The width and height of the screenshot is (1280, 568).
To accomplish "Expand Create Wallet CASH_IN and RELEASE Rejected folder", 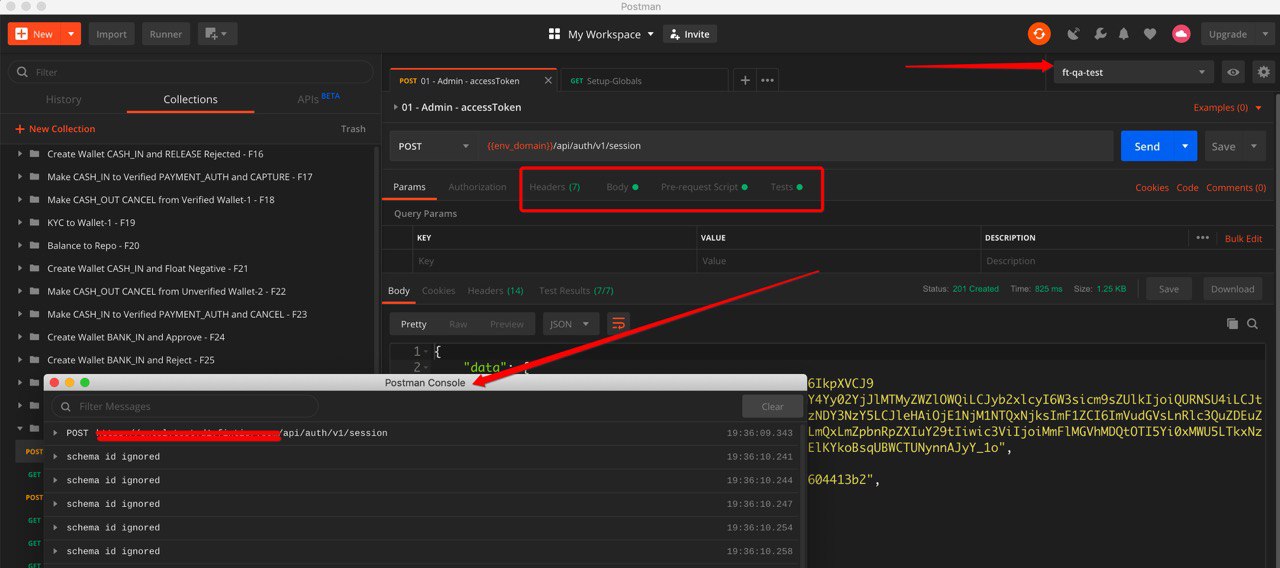I will [19, 154].
